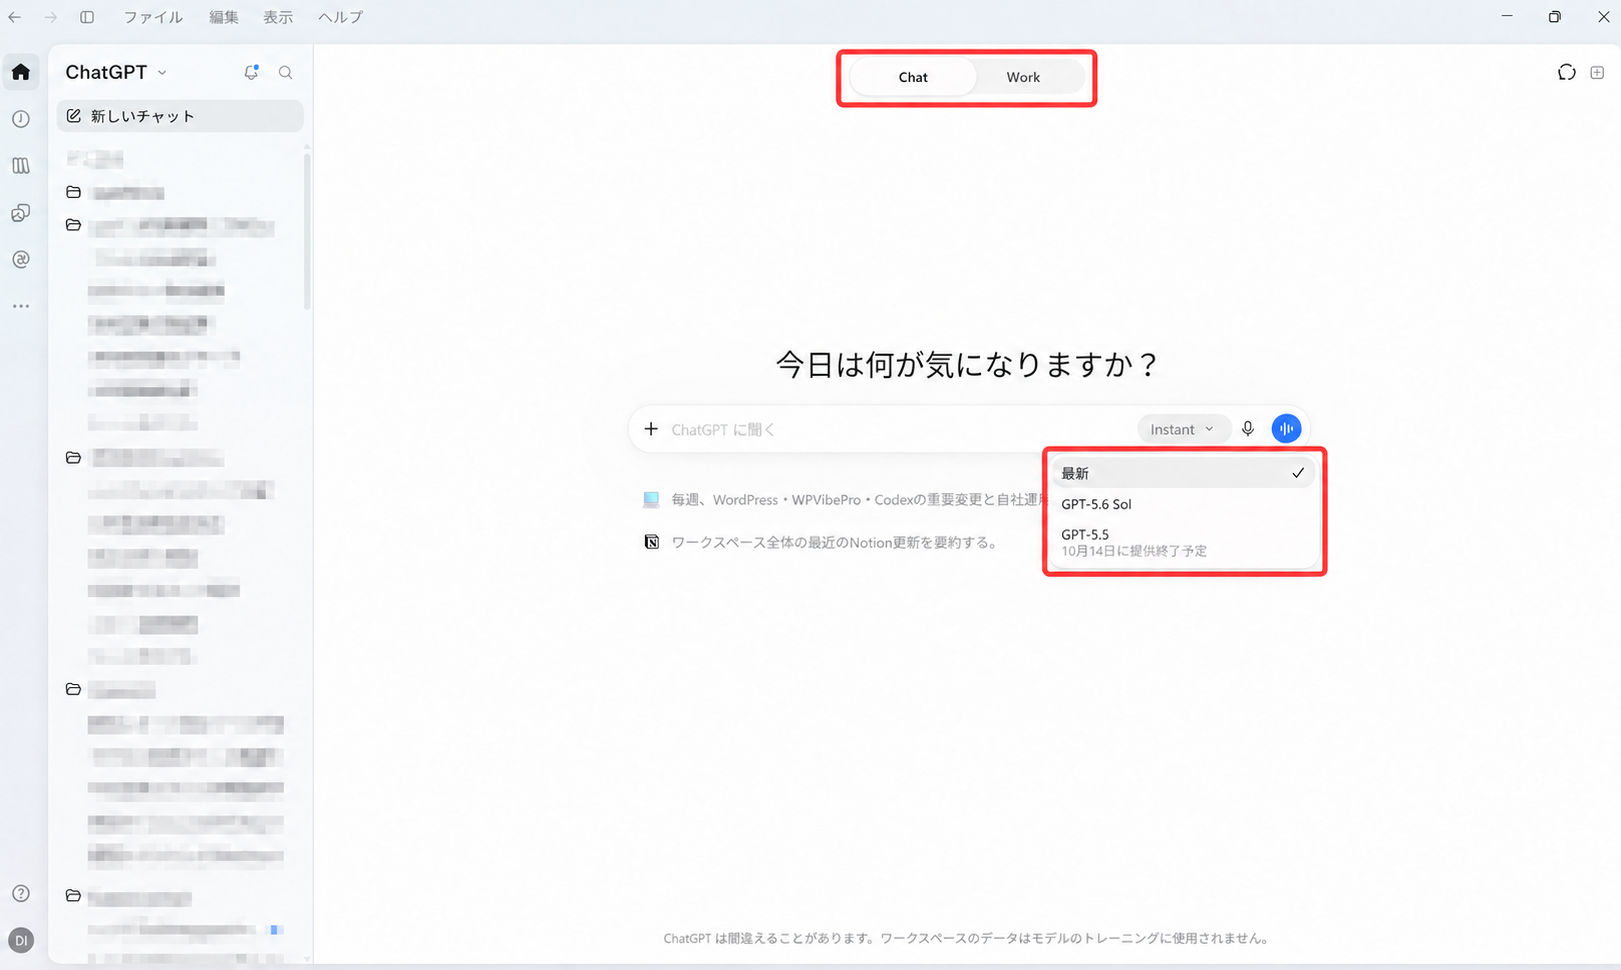Go back with the left arrow
This screenshot has height=970, width=1621.
tap(15, 17)
